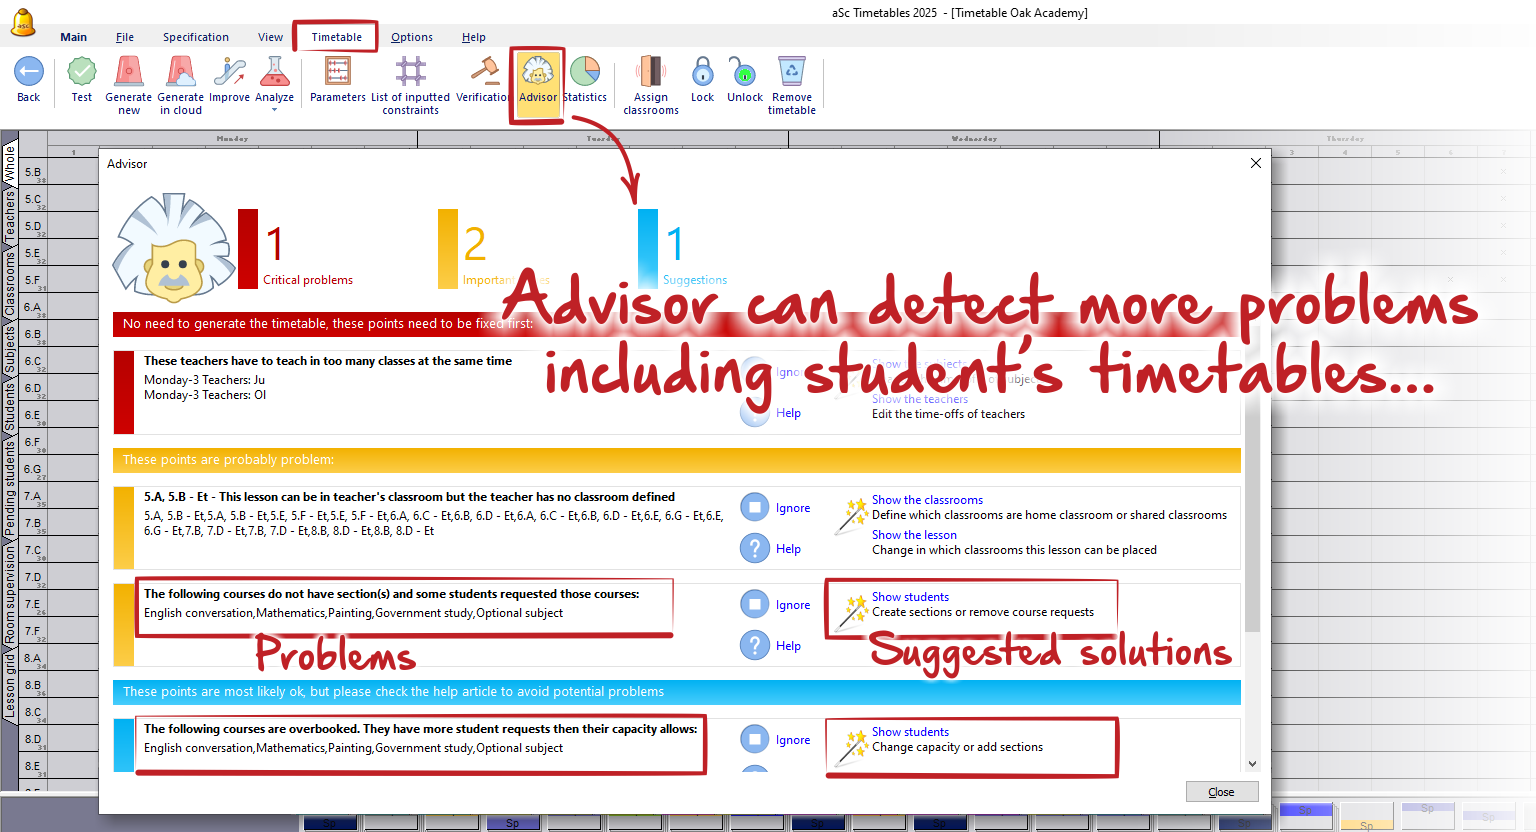Open List of inputted constraints
1536x832 pixels.
point(411,85)
